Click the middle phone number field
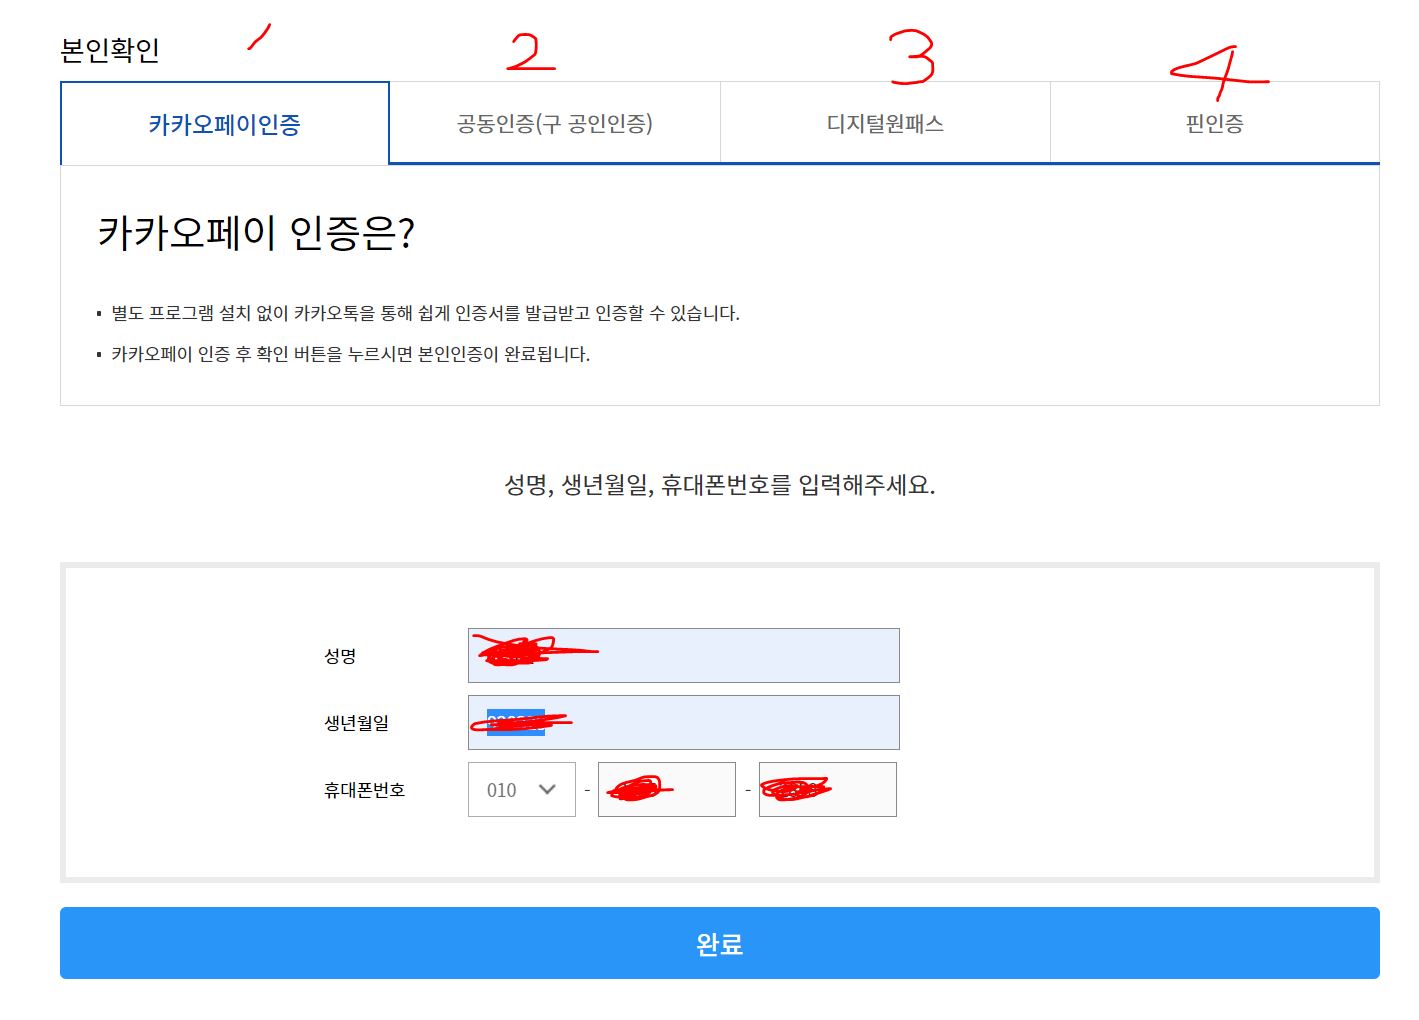 667,789
